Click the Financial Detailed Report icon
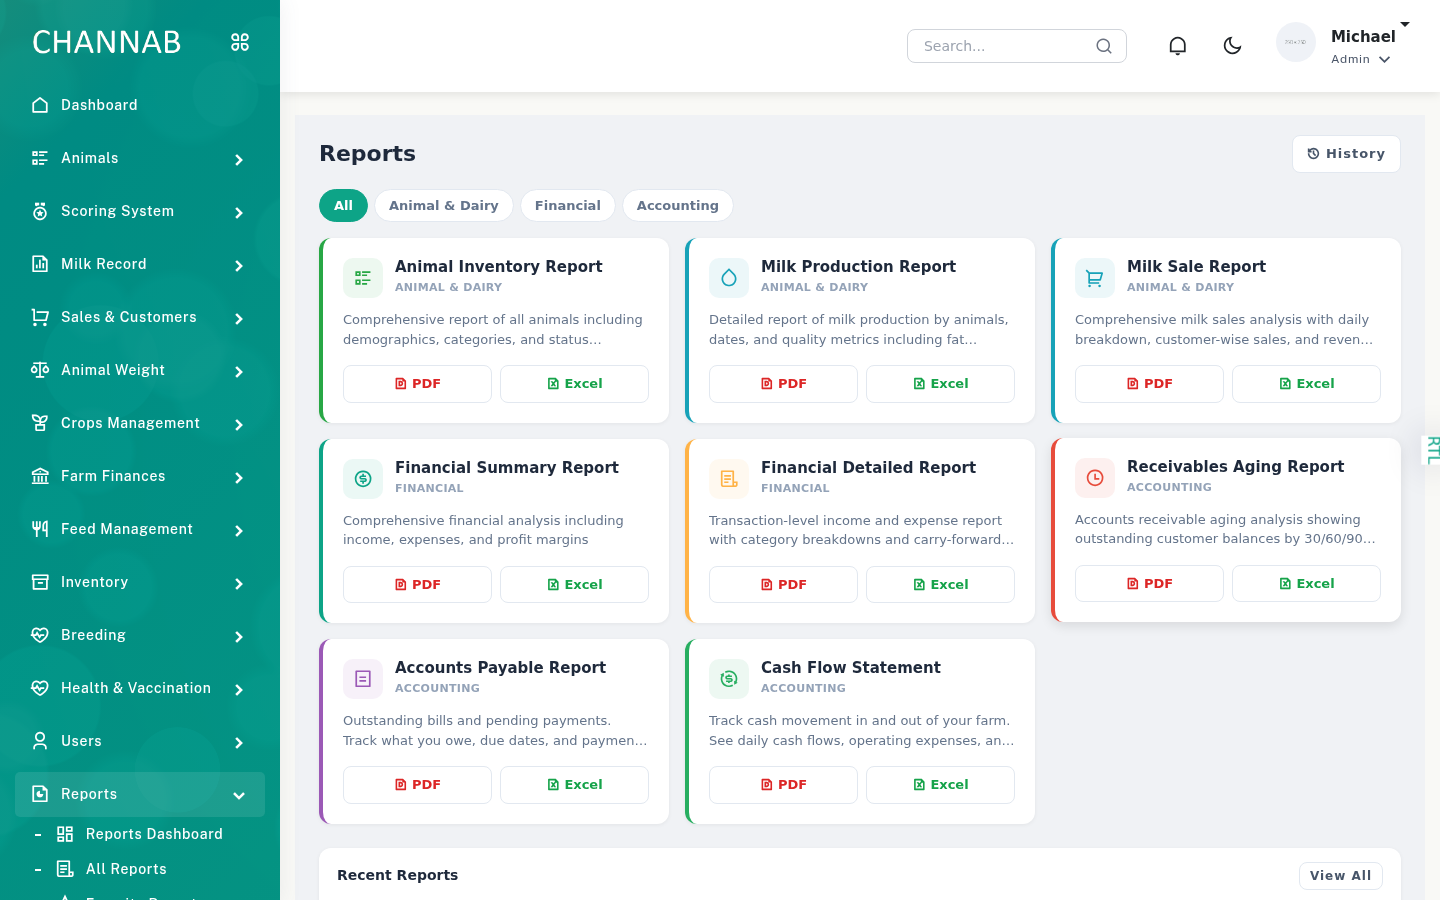Image resolution: width=1440 pixels, height=900 pixels. [x=729, y=479]
